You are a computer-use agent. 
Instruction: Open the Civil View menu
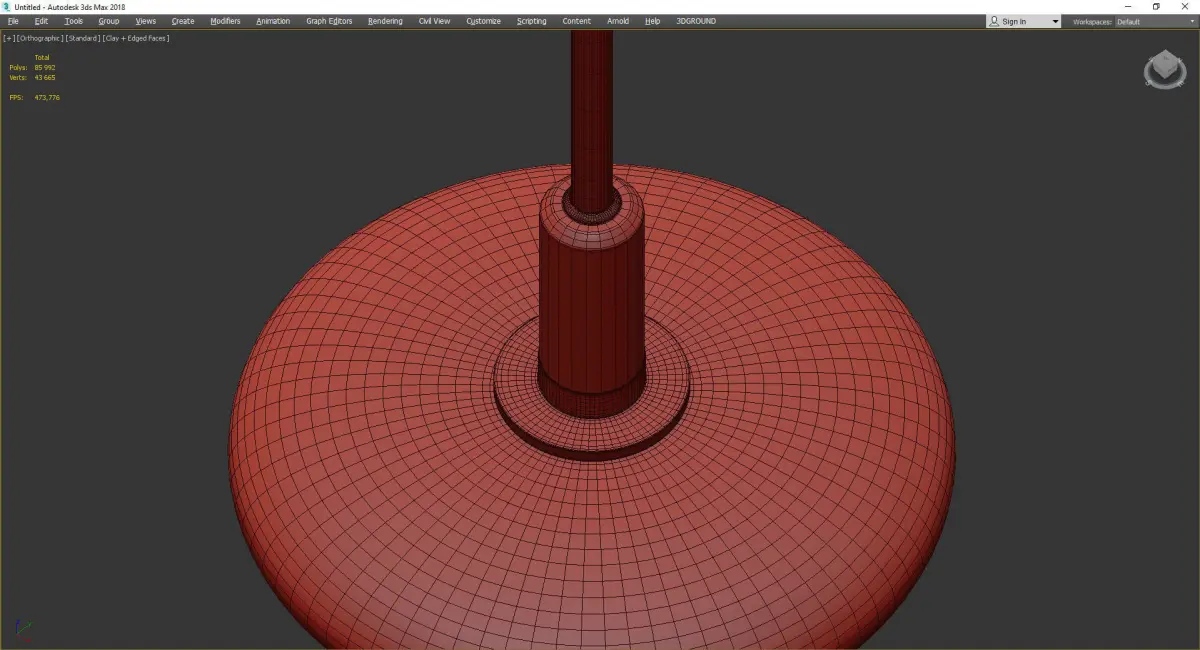(x=434, y=21)
